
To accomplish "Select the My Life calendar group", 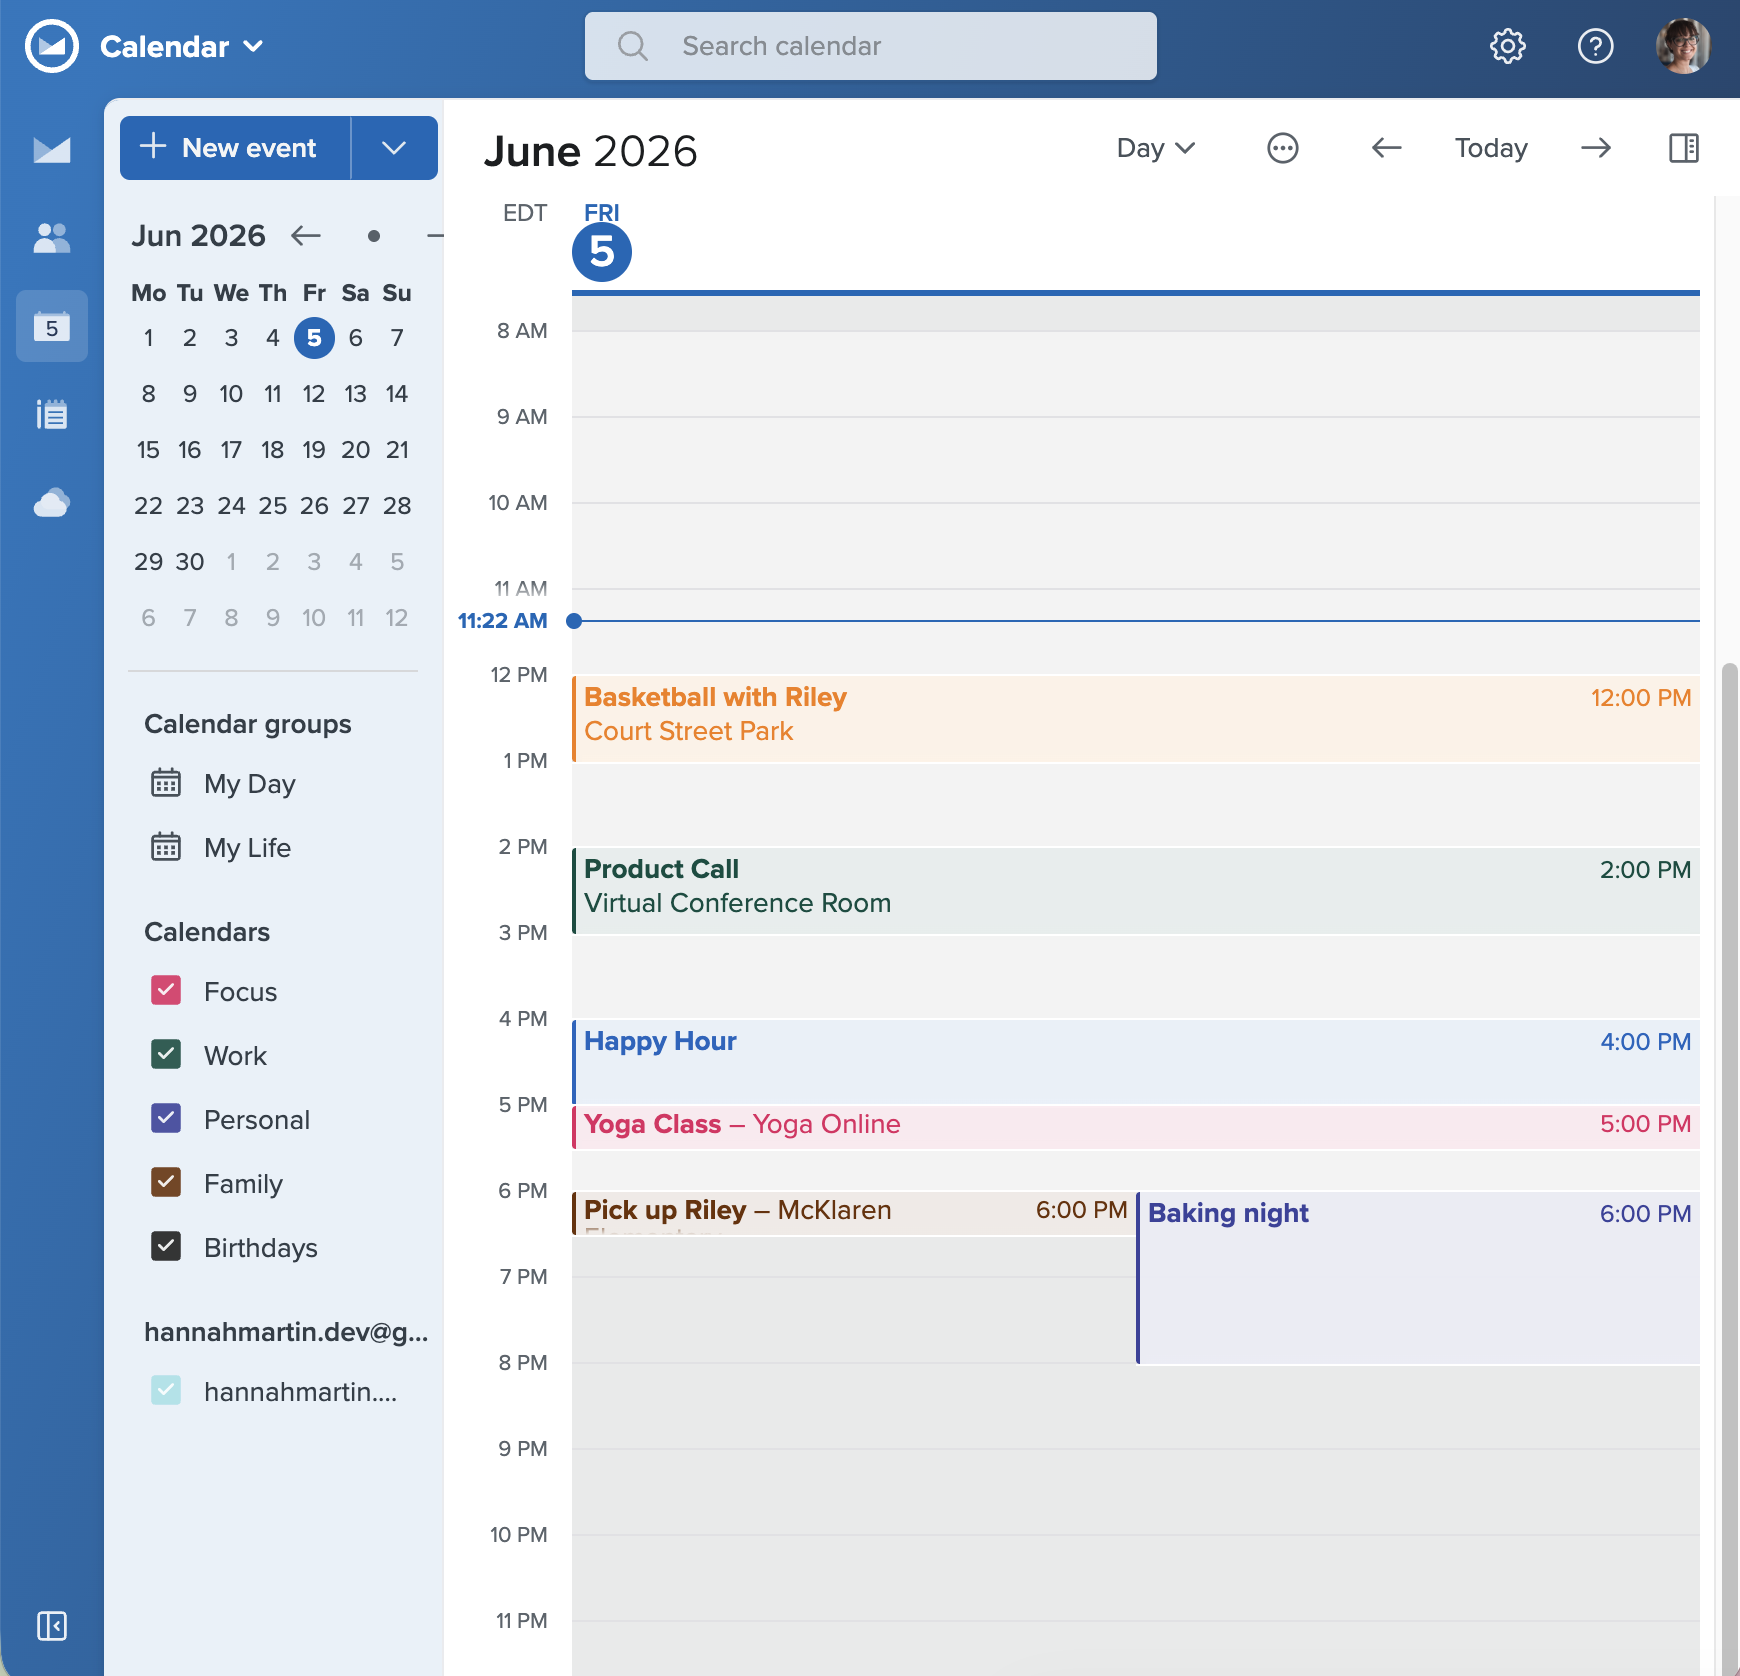I will [247, 848].
